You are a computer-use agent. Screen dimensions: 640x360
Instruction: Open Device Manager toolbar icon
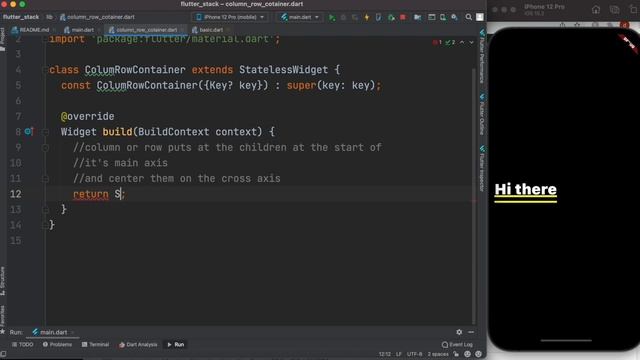click(443, 17)
